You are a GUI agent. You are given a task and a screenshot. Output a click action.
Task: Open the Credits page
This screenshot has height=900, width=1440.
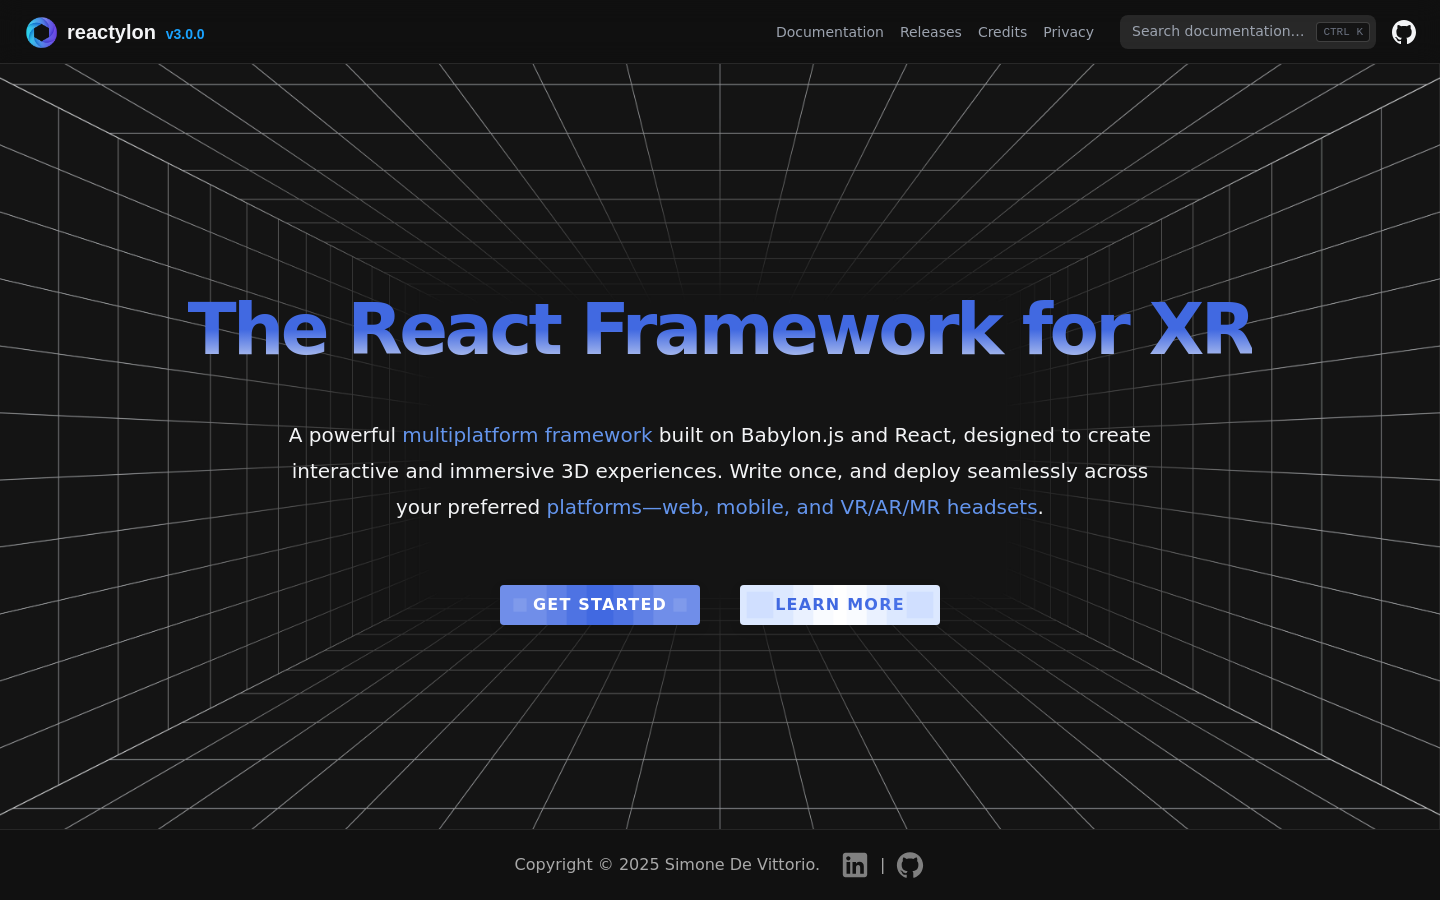(x=1002, y=32)
